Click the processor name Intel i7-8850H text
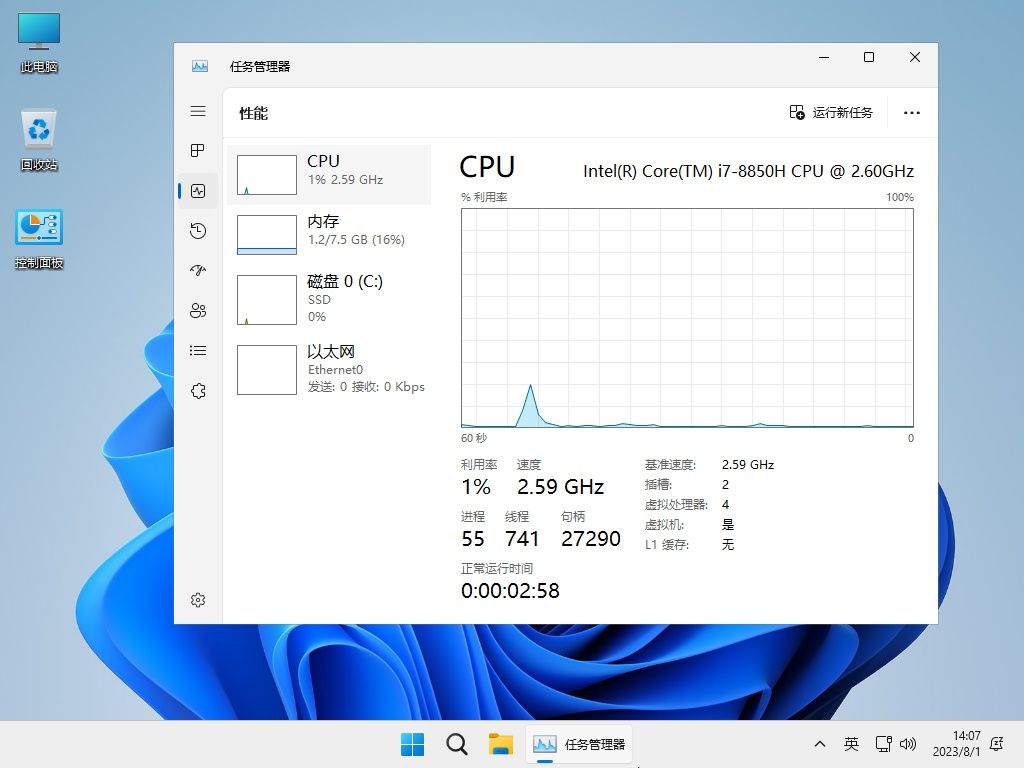 (748, 171)
